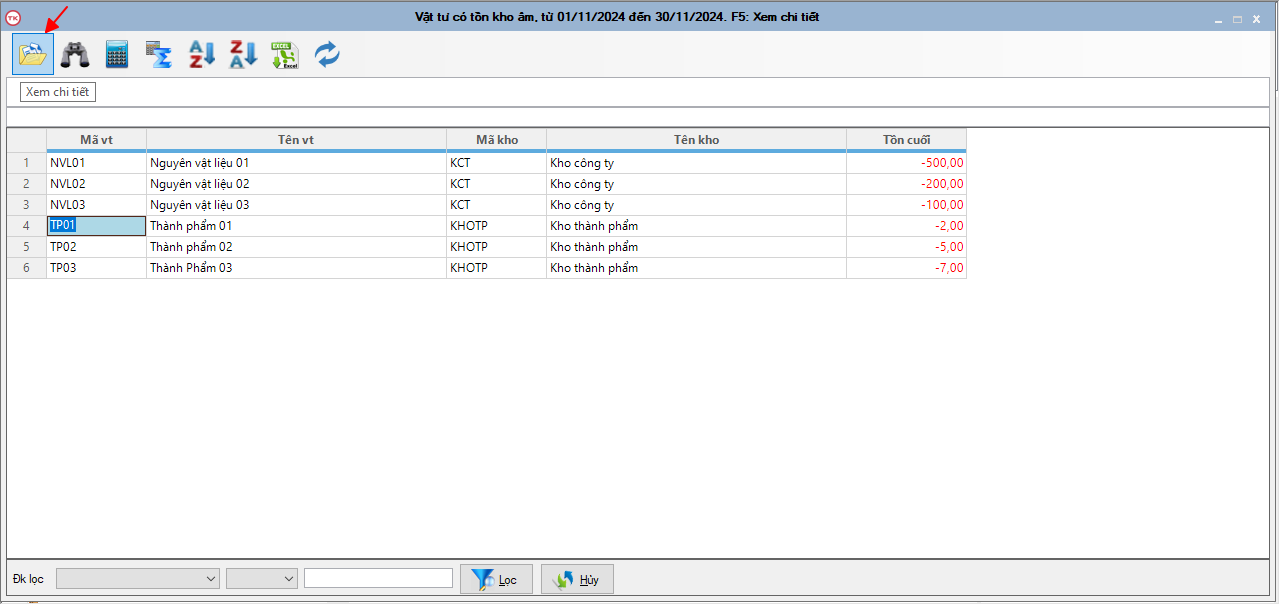
Task: Click the Tồn cuối column header
Action: [906, 140]
